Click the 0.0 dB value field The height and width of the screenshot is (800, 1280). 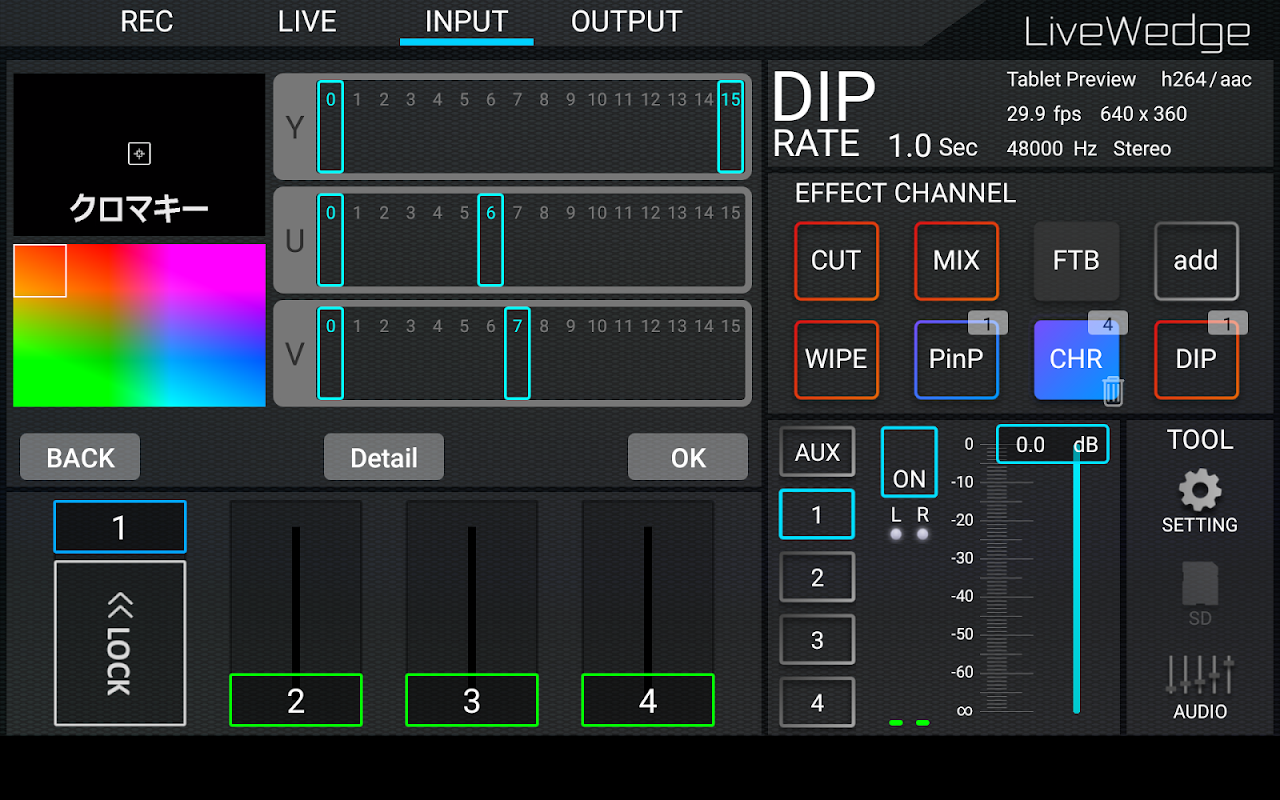(x=1053, y=444)
